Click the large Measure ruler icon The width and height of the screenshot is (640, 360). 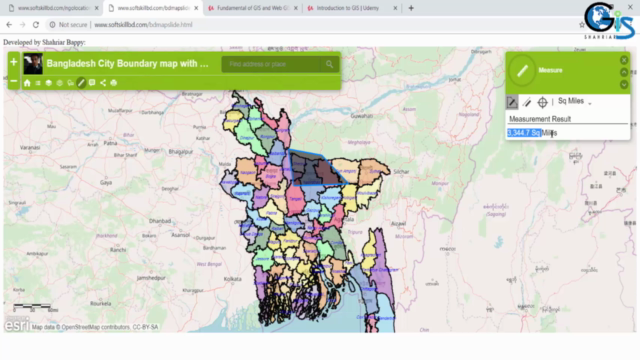pos(522,70)
